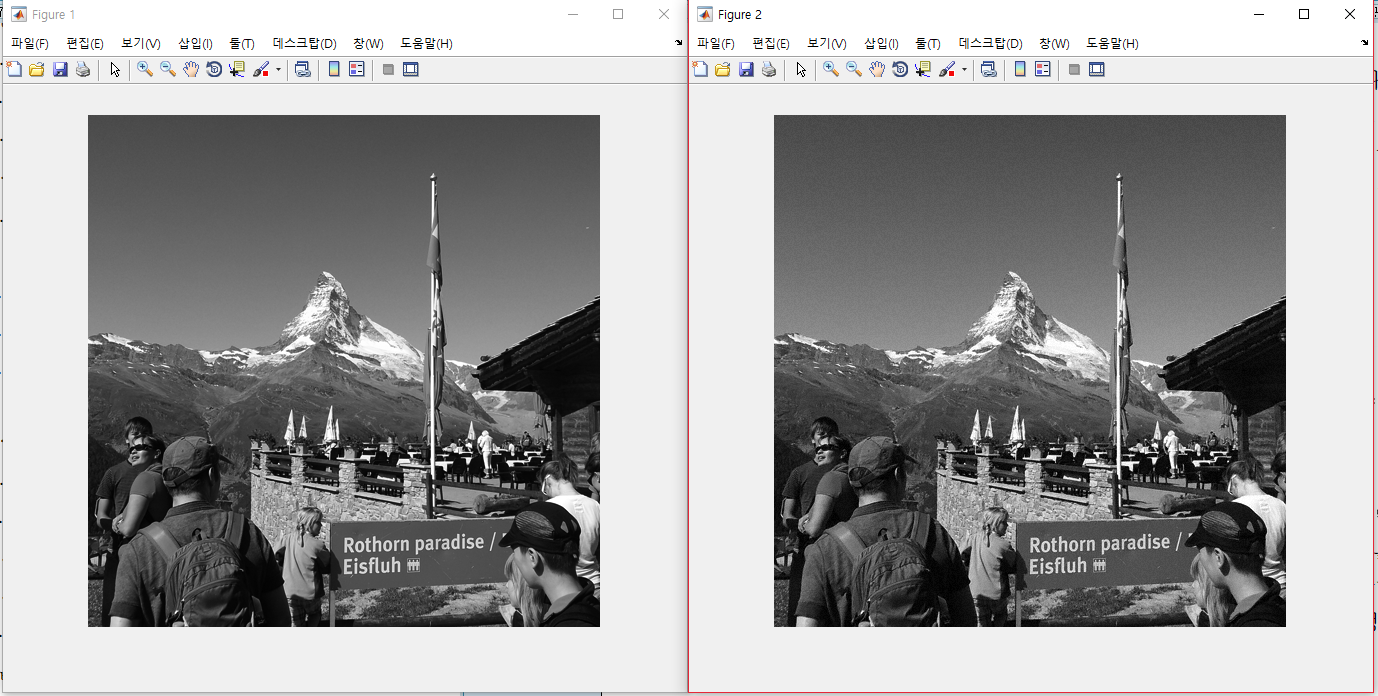The width and height of the screenshot is (1378, 696).
Task: Click Show Plot Tools button in Figure 1
Action: click(410, 70)
